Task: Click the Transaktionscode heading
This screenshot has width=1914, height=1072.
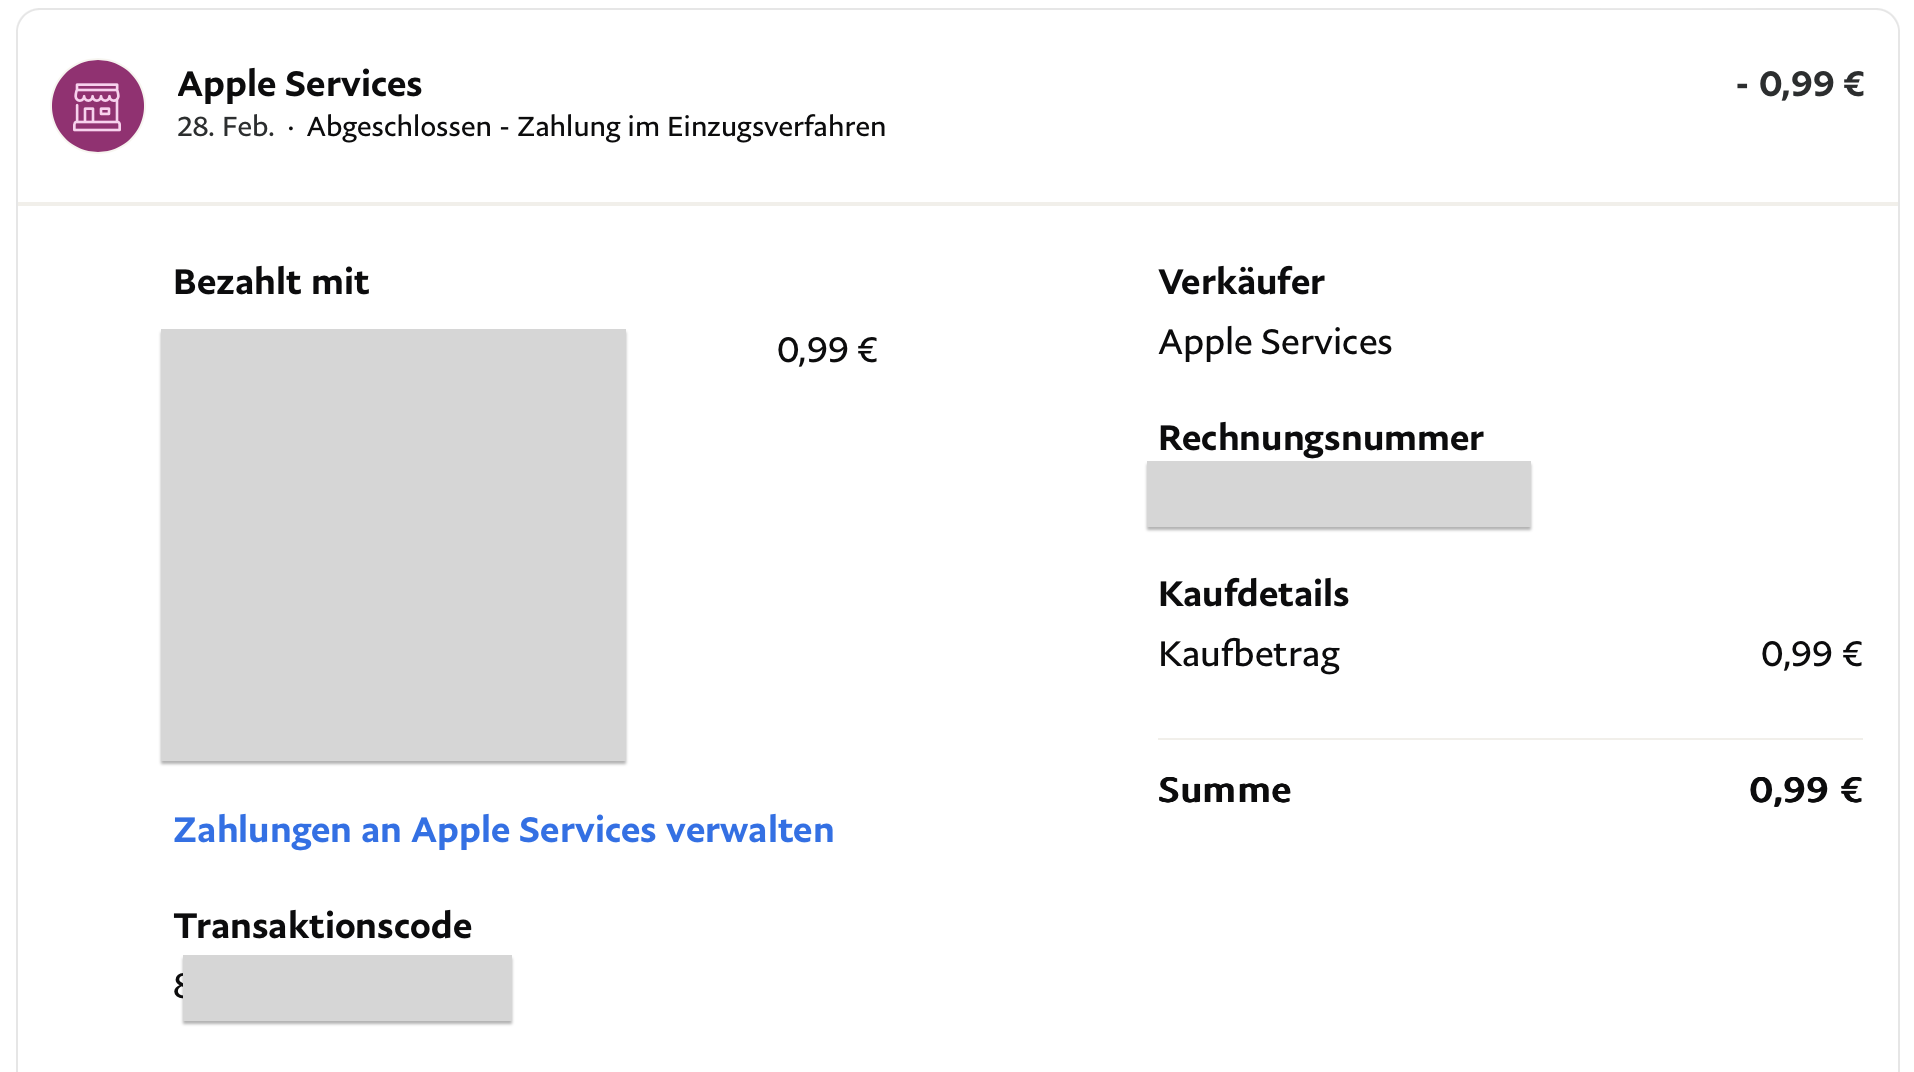Action: click(x=322, y=926)
